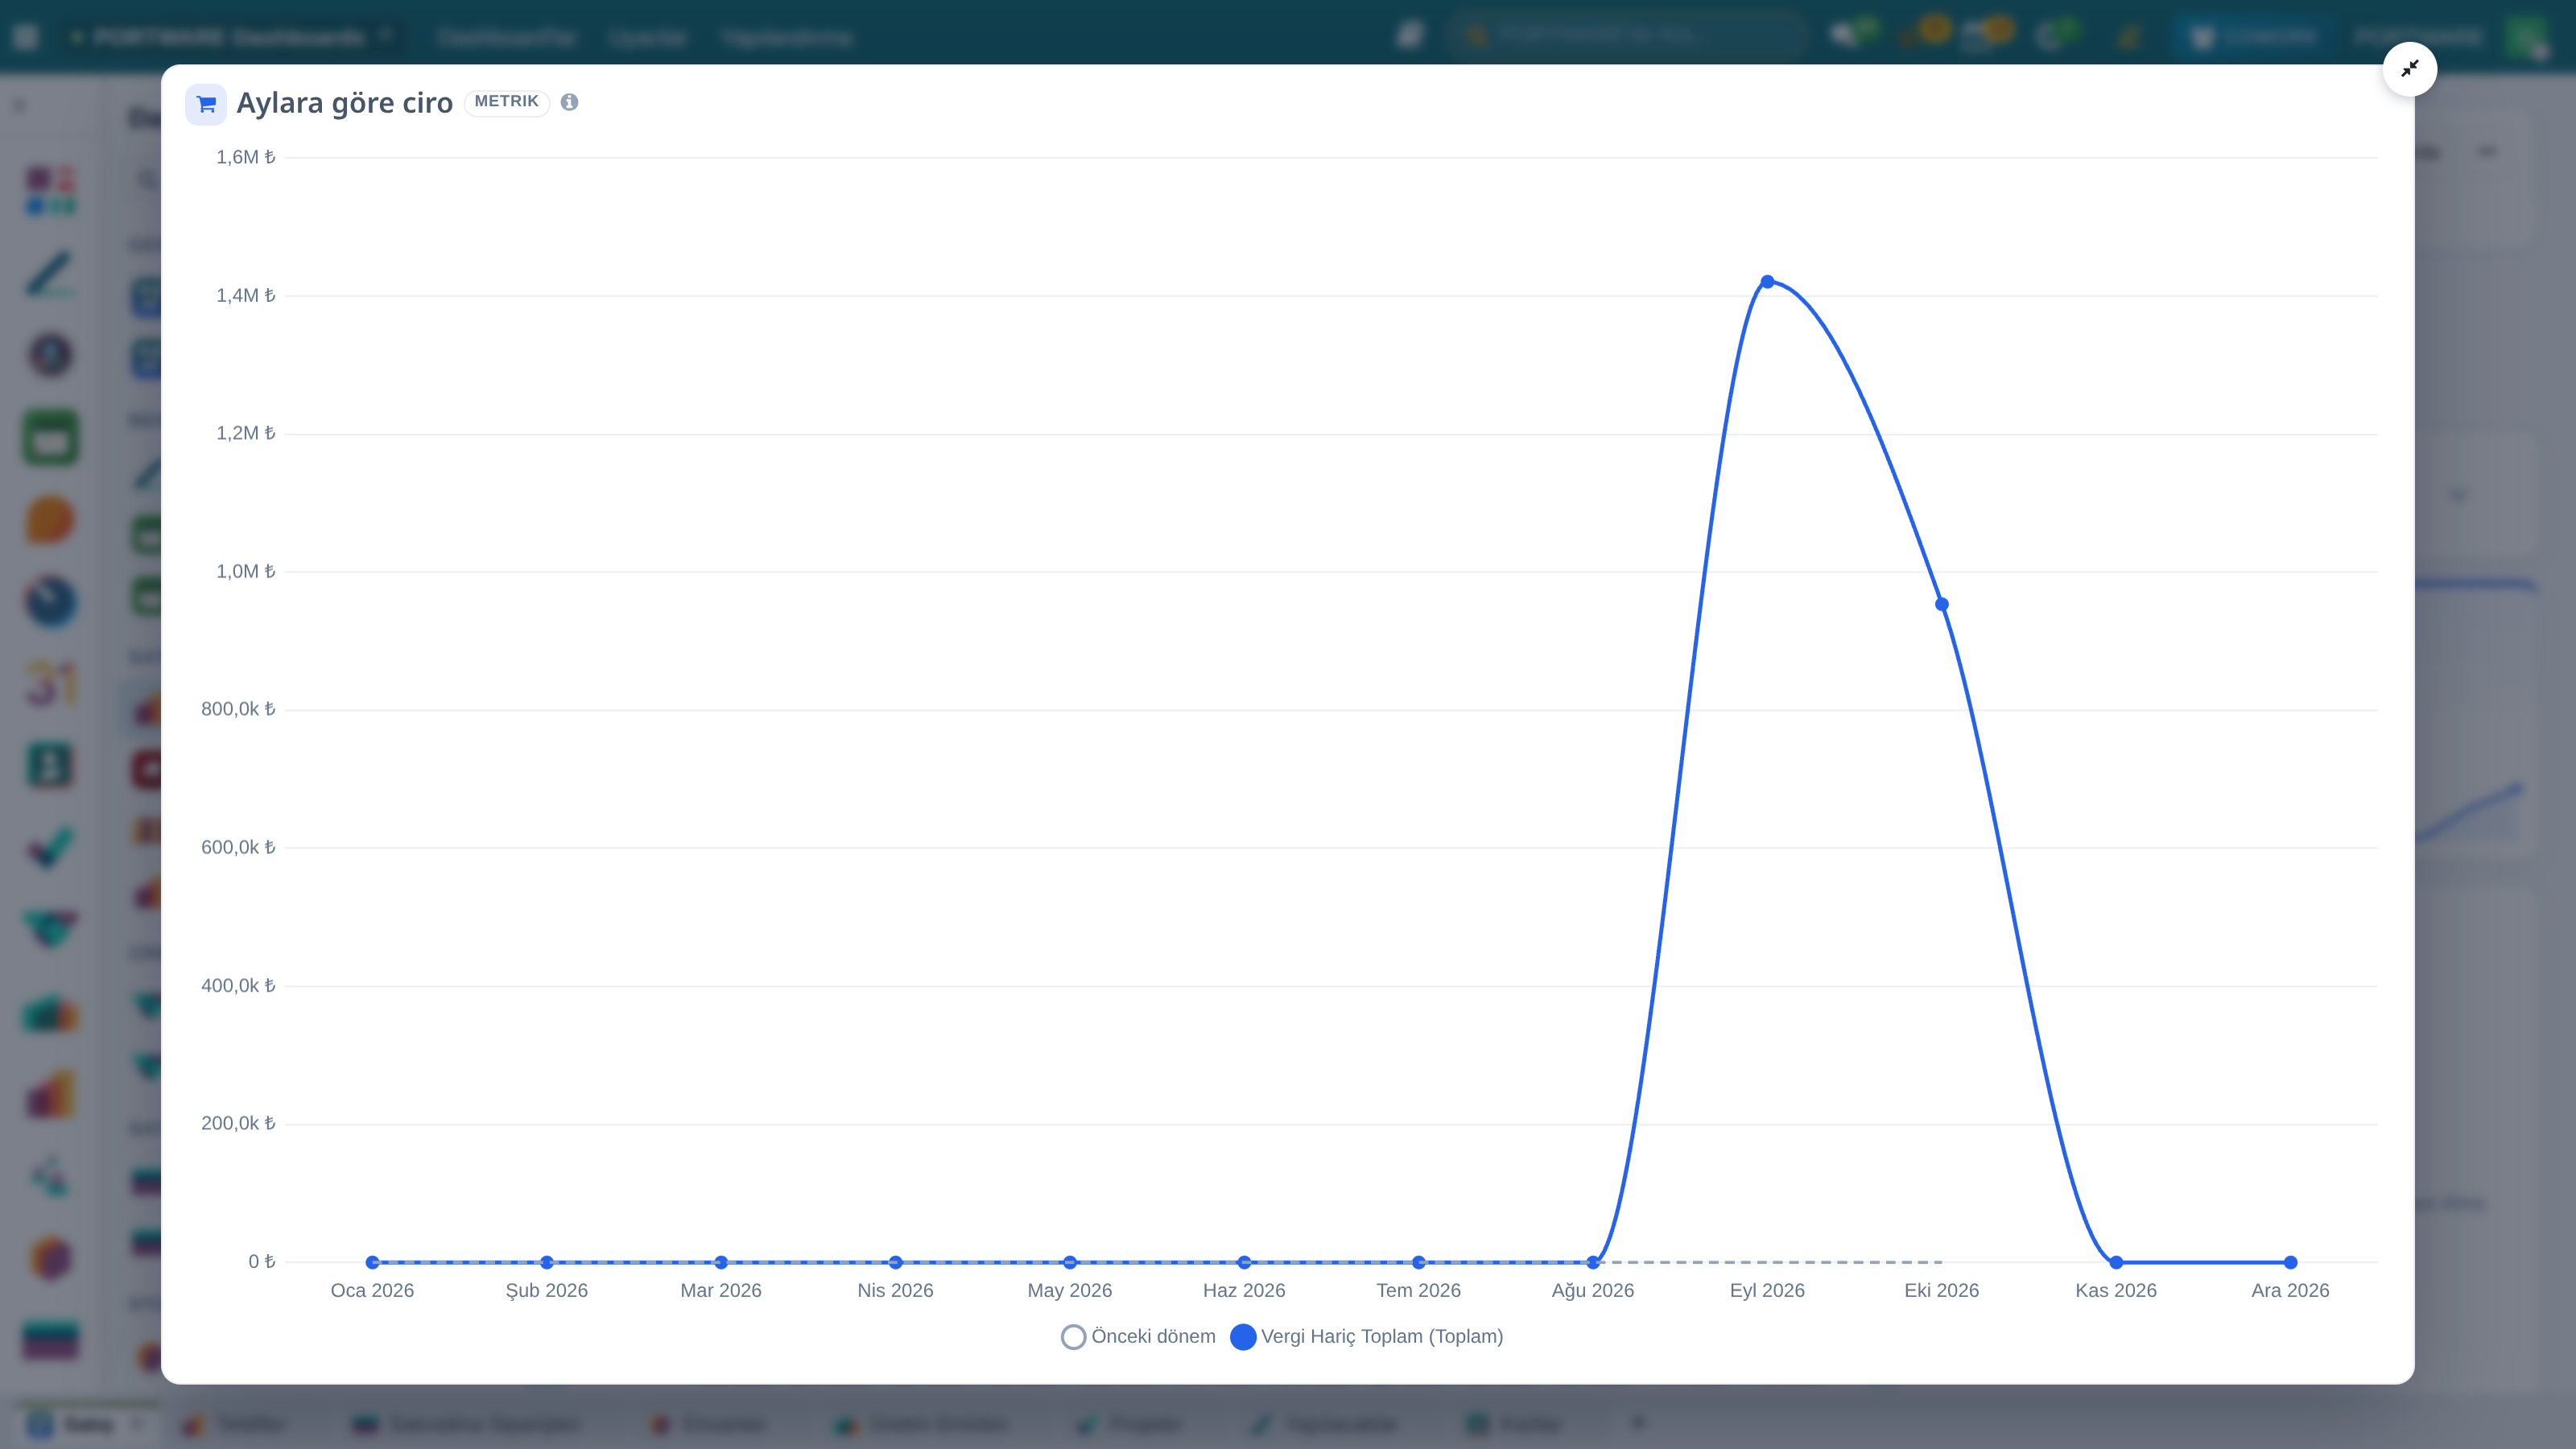Toggle the Vergi Hariç Toplam legend series
Screen dimensions: 2576x1449
(1367, 1336)
